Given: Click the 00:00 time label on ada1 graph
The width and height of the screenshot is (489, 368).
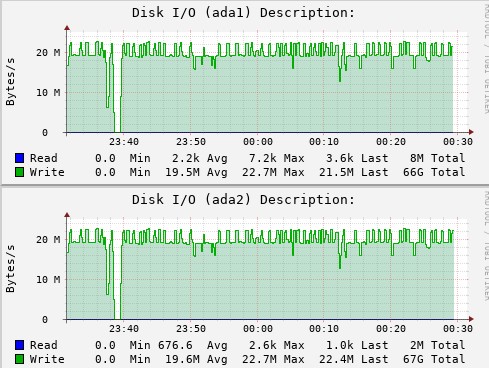Looking at the screenshot, I should click(x=258, y=142).
